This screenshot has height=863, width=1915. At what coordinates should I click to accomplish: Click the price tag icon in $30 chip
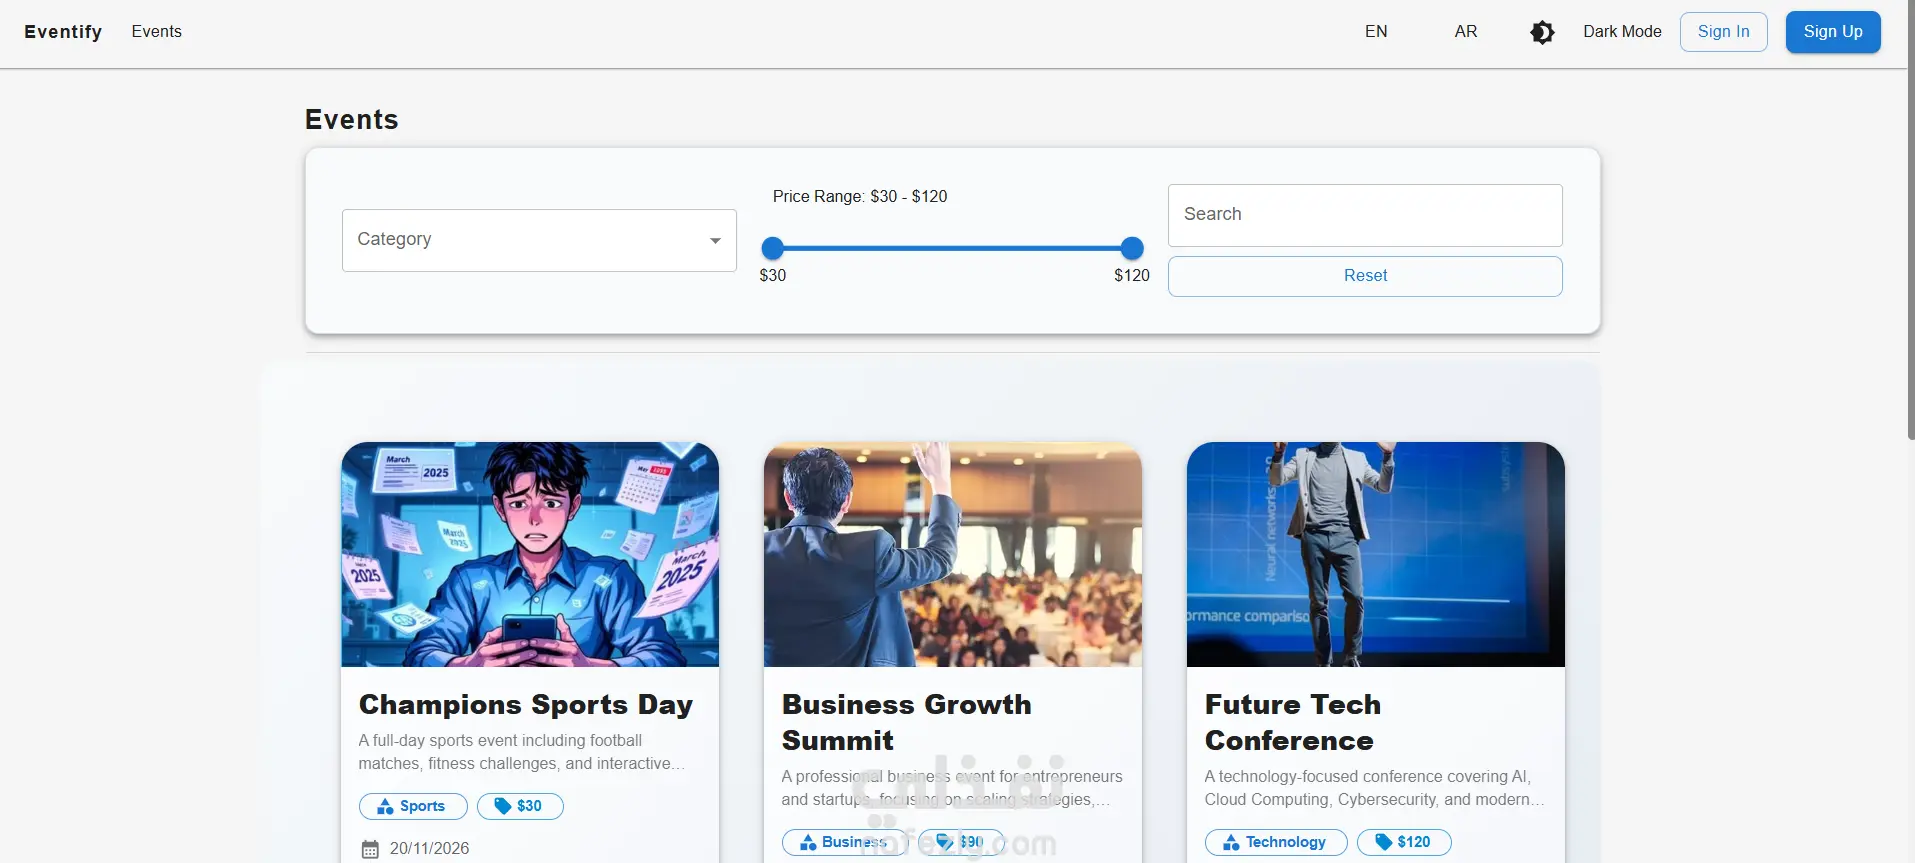pyautogui.click(x=503, y=806)
